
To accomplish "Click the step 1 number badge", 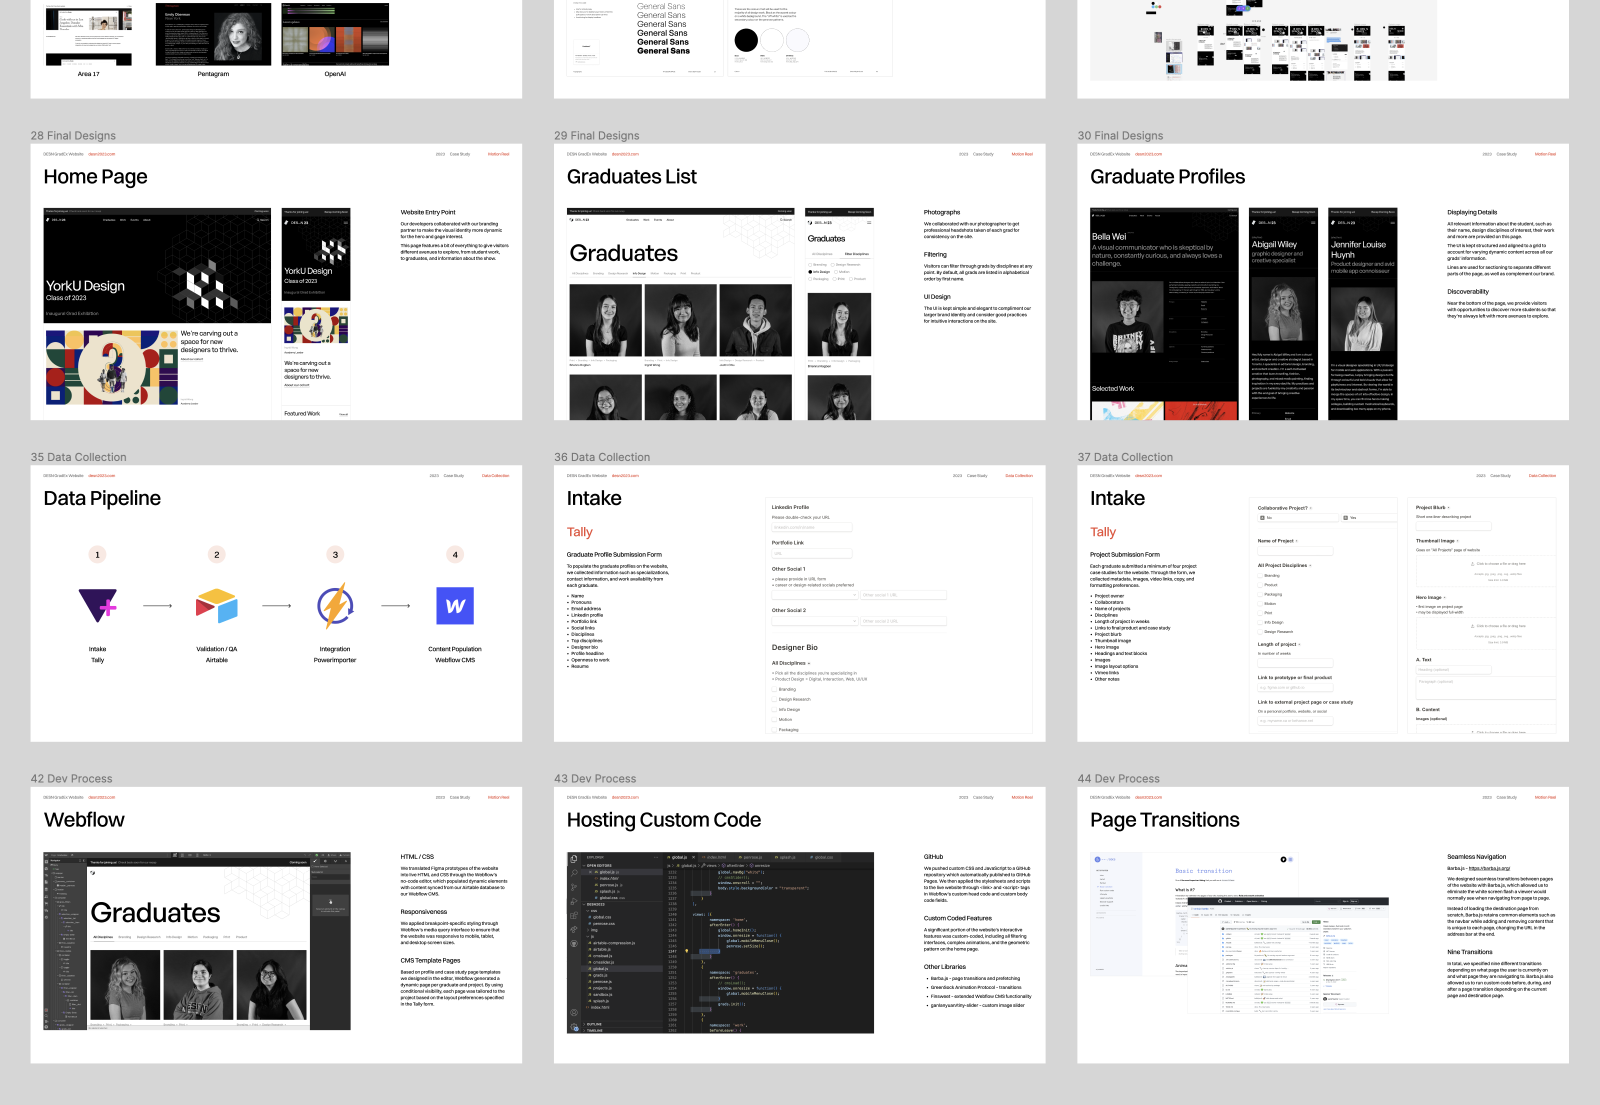I will [x=98, y=555].
